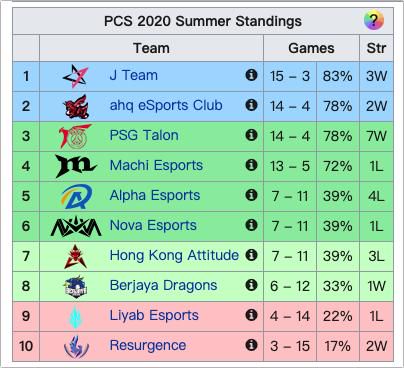Open info icon for J Team
Screen dimensions: 404x368
coord(251,75)
